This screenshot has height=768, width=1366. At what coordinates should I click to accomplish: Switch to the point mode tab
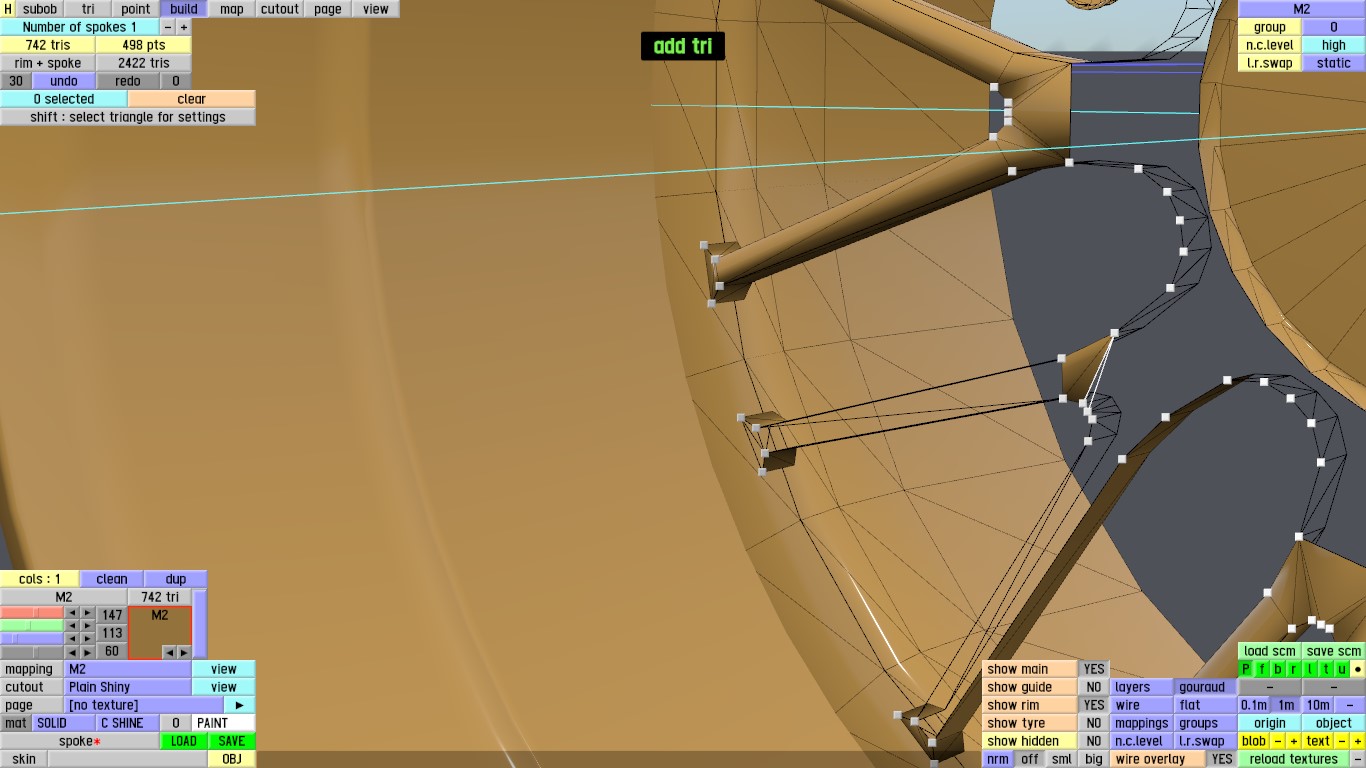click(x=136, y=9)
